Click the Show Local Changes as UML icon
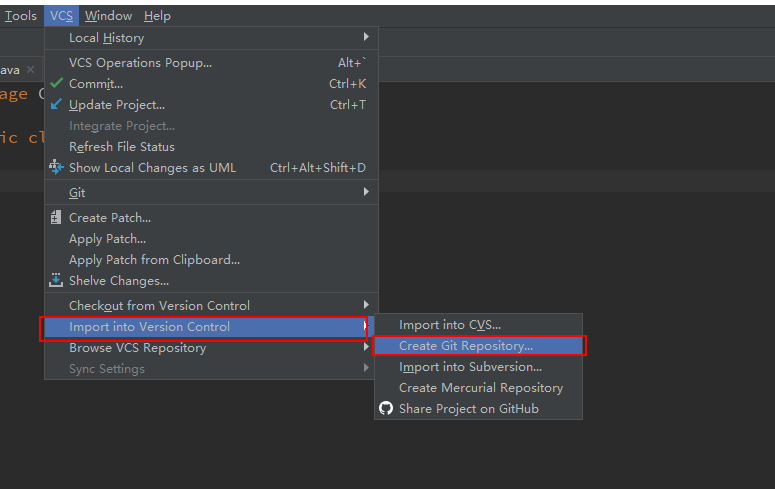Screen dimensions: 775x489 pyautogui.click(x=56, y=167)
